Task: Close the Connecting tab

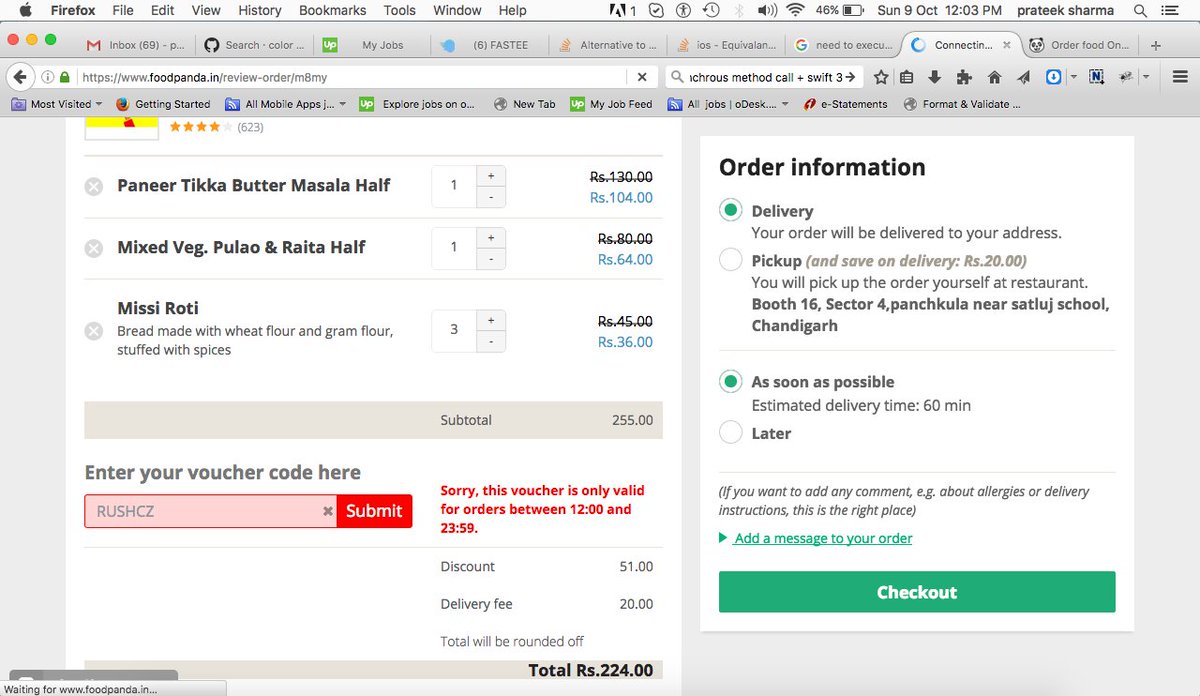Action: [x=1006, y=45]
